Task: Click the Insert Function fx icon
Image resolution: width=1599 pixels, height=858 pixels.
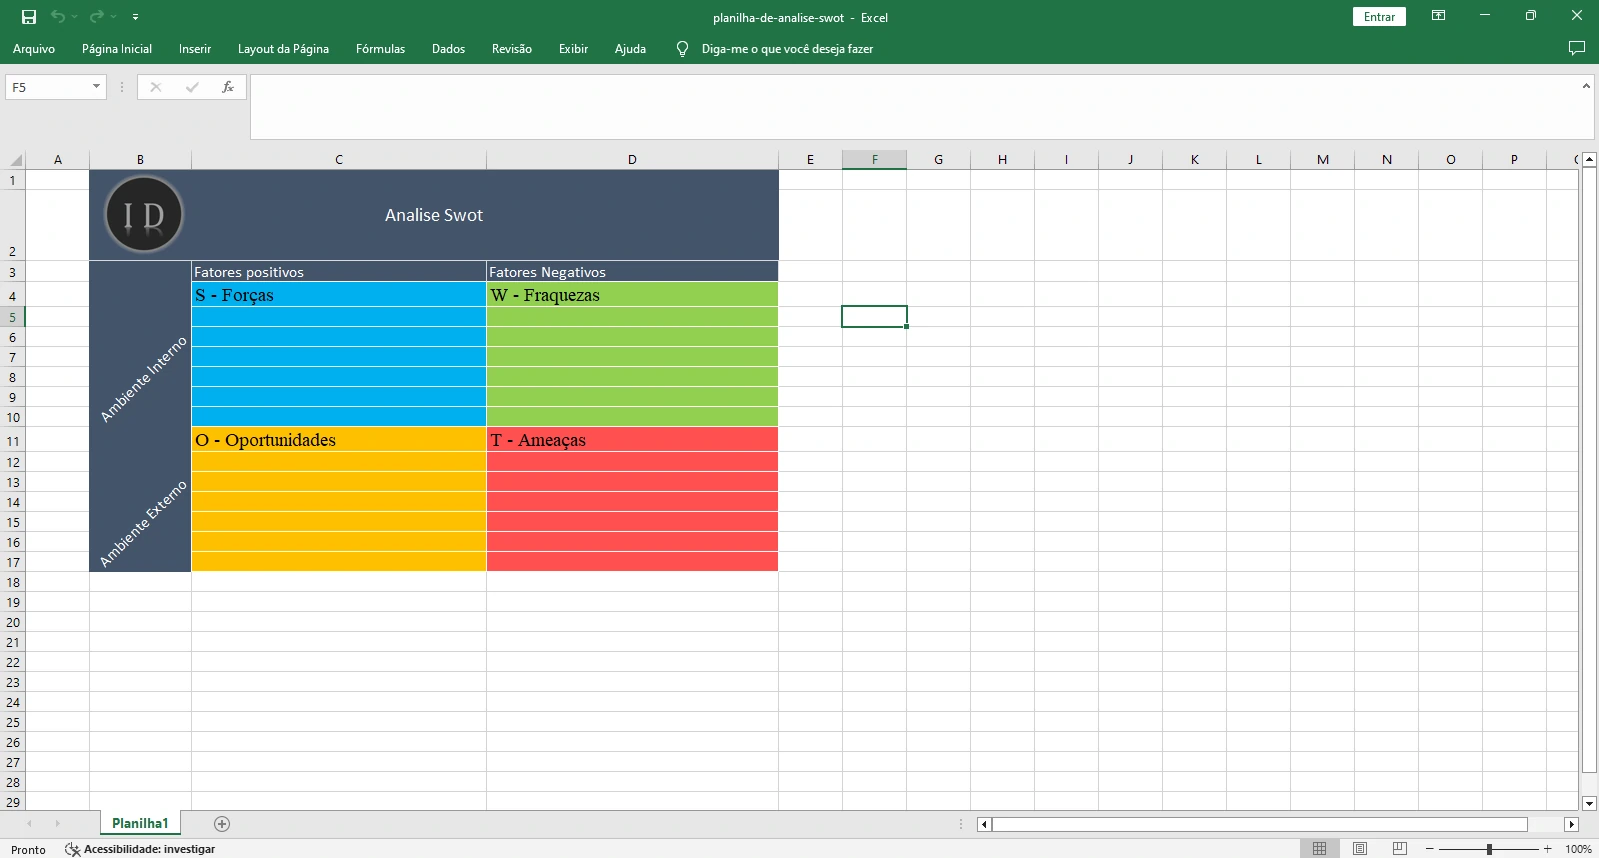Action: point(228,87)
